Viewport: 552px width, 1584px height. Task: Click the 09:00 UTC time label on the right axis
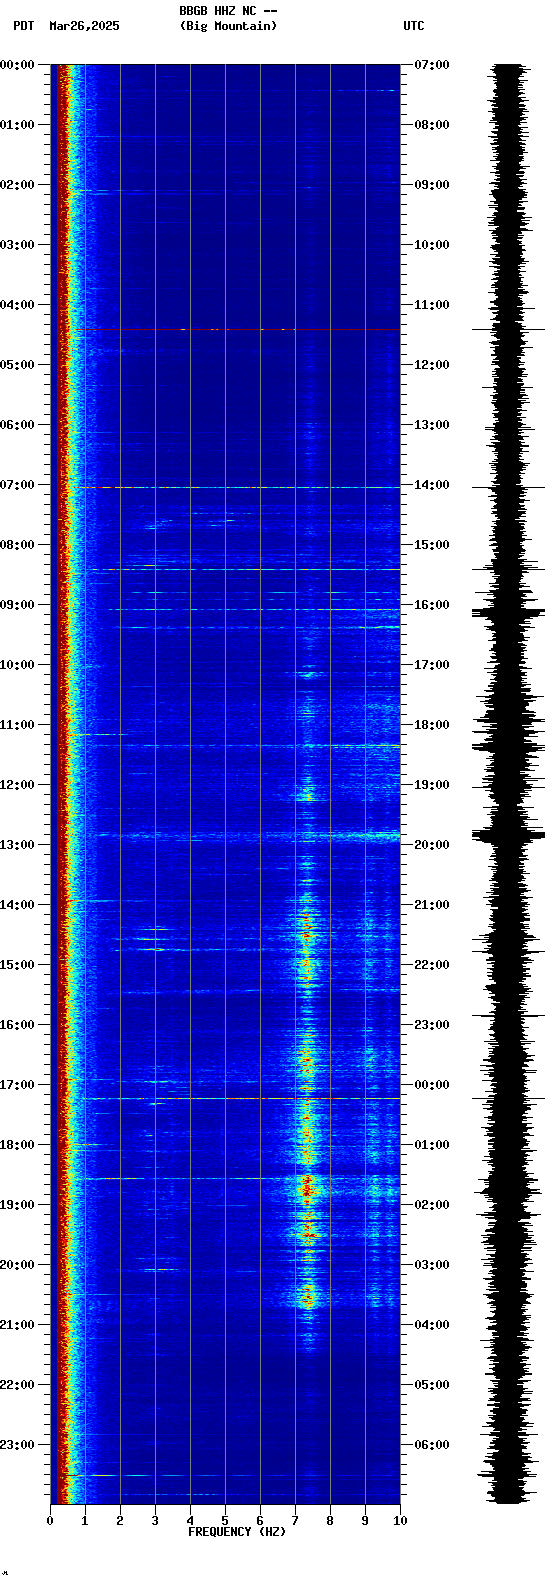[x=432, y=185]
